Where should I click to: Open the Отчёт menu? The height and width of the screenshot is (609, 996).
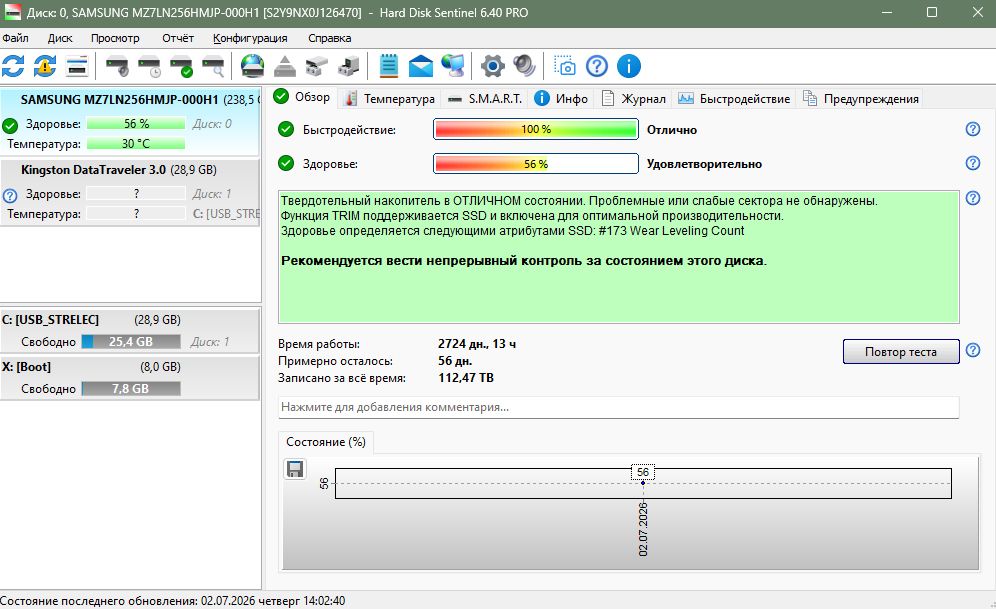click(178, 38)
